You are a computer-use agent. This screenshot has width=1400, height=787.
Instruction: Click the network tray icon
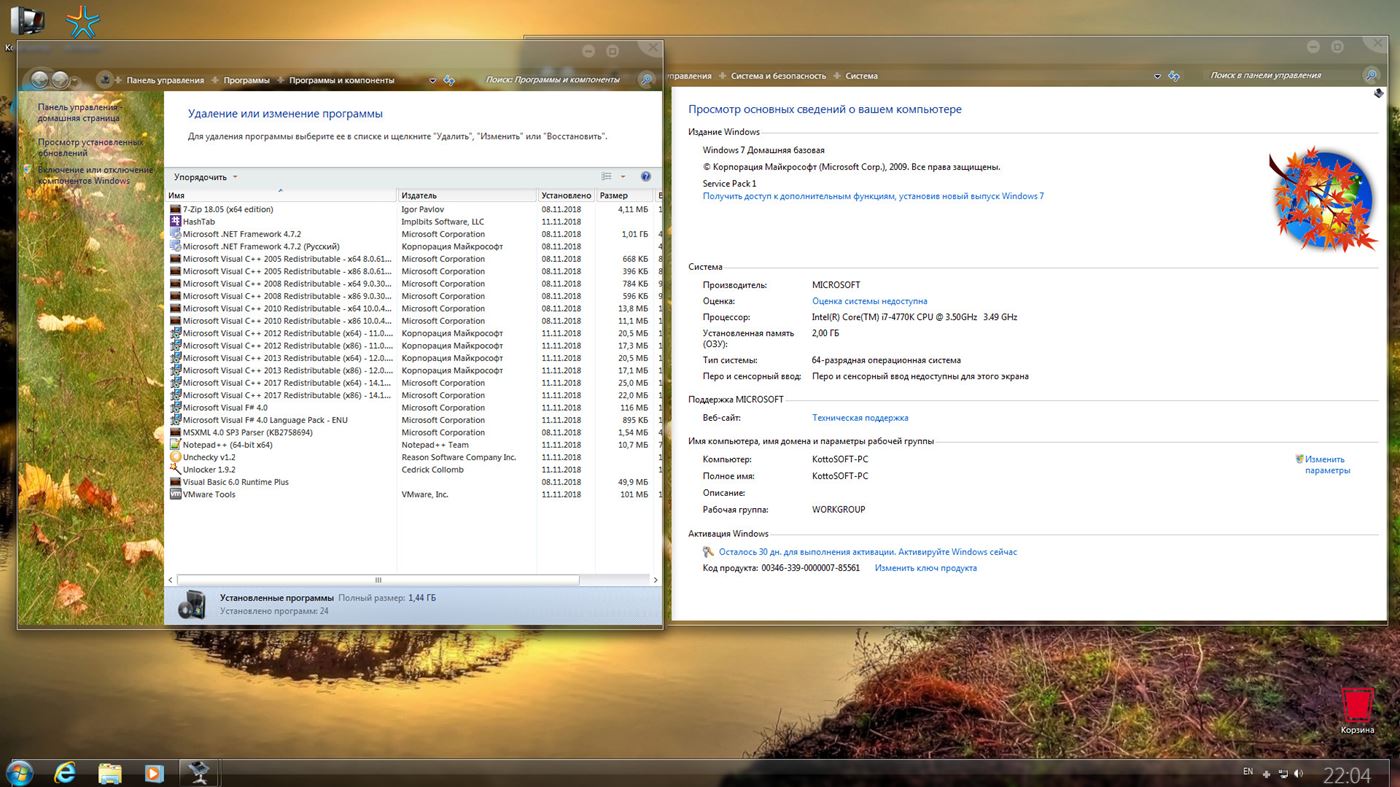coord(1283,774)
